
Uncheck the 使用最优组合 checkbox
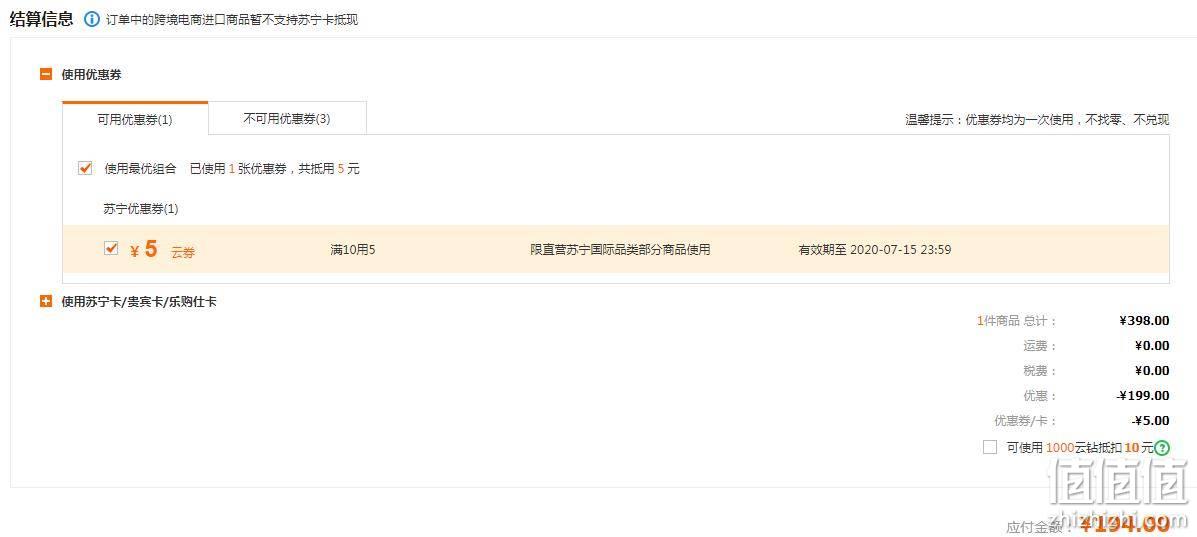point(85,168)
